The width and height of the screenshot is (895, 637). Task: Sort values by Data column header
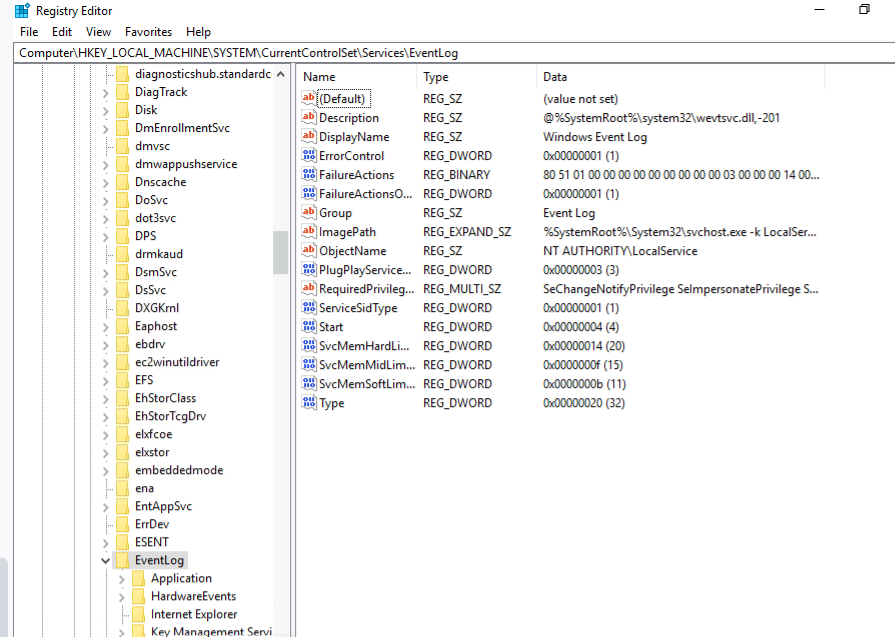680,77
